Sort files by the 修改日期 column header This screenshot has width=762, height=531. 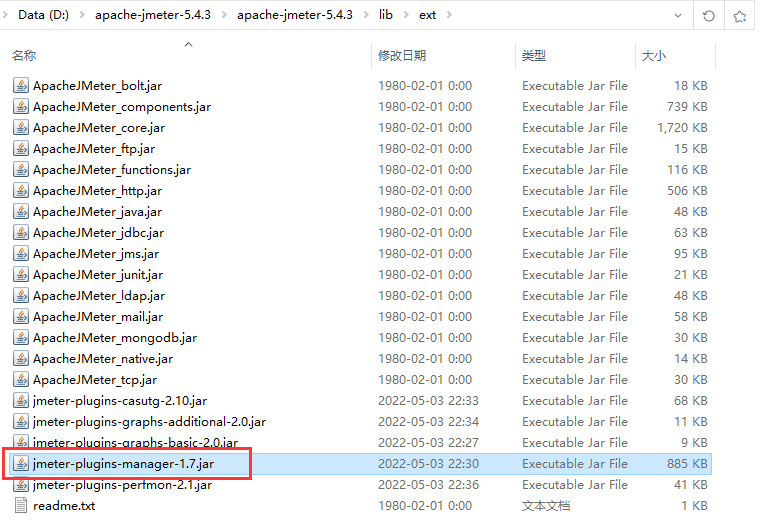pyautogui.click(x=401, y=56)
